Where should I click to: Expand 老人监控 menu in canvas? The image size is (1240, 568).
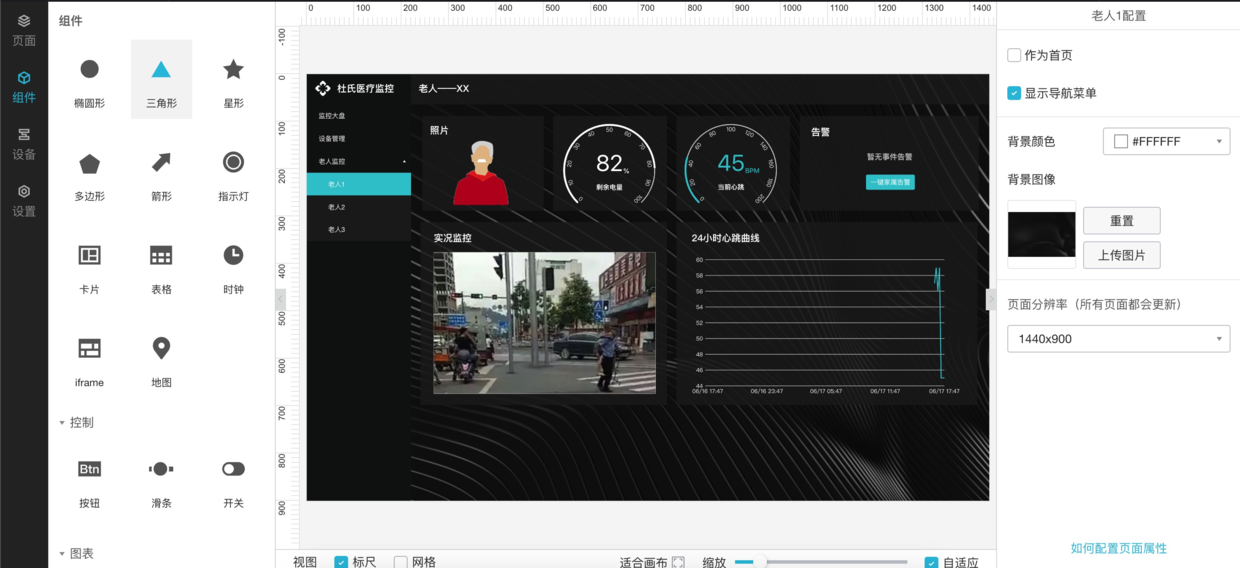tap(359, 161)
